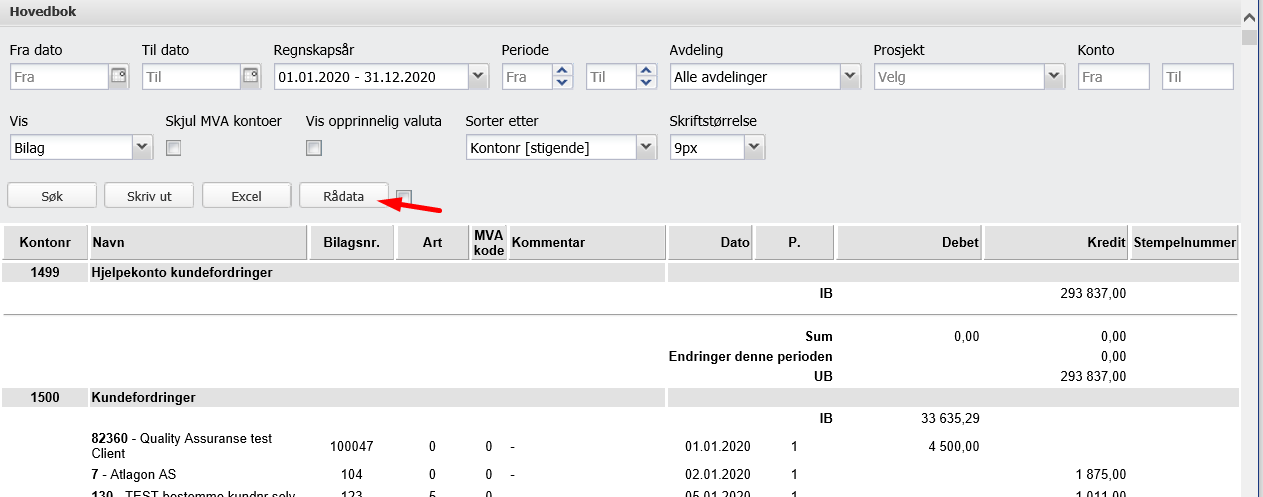Expand the Regnskapsår dropdown

point(477,77)
